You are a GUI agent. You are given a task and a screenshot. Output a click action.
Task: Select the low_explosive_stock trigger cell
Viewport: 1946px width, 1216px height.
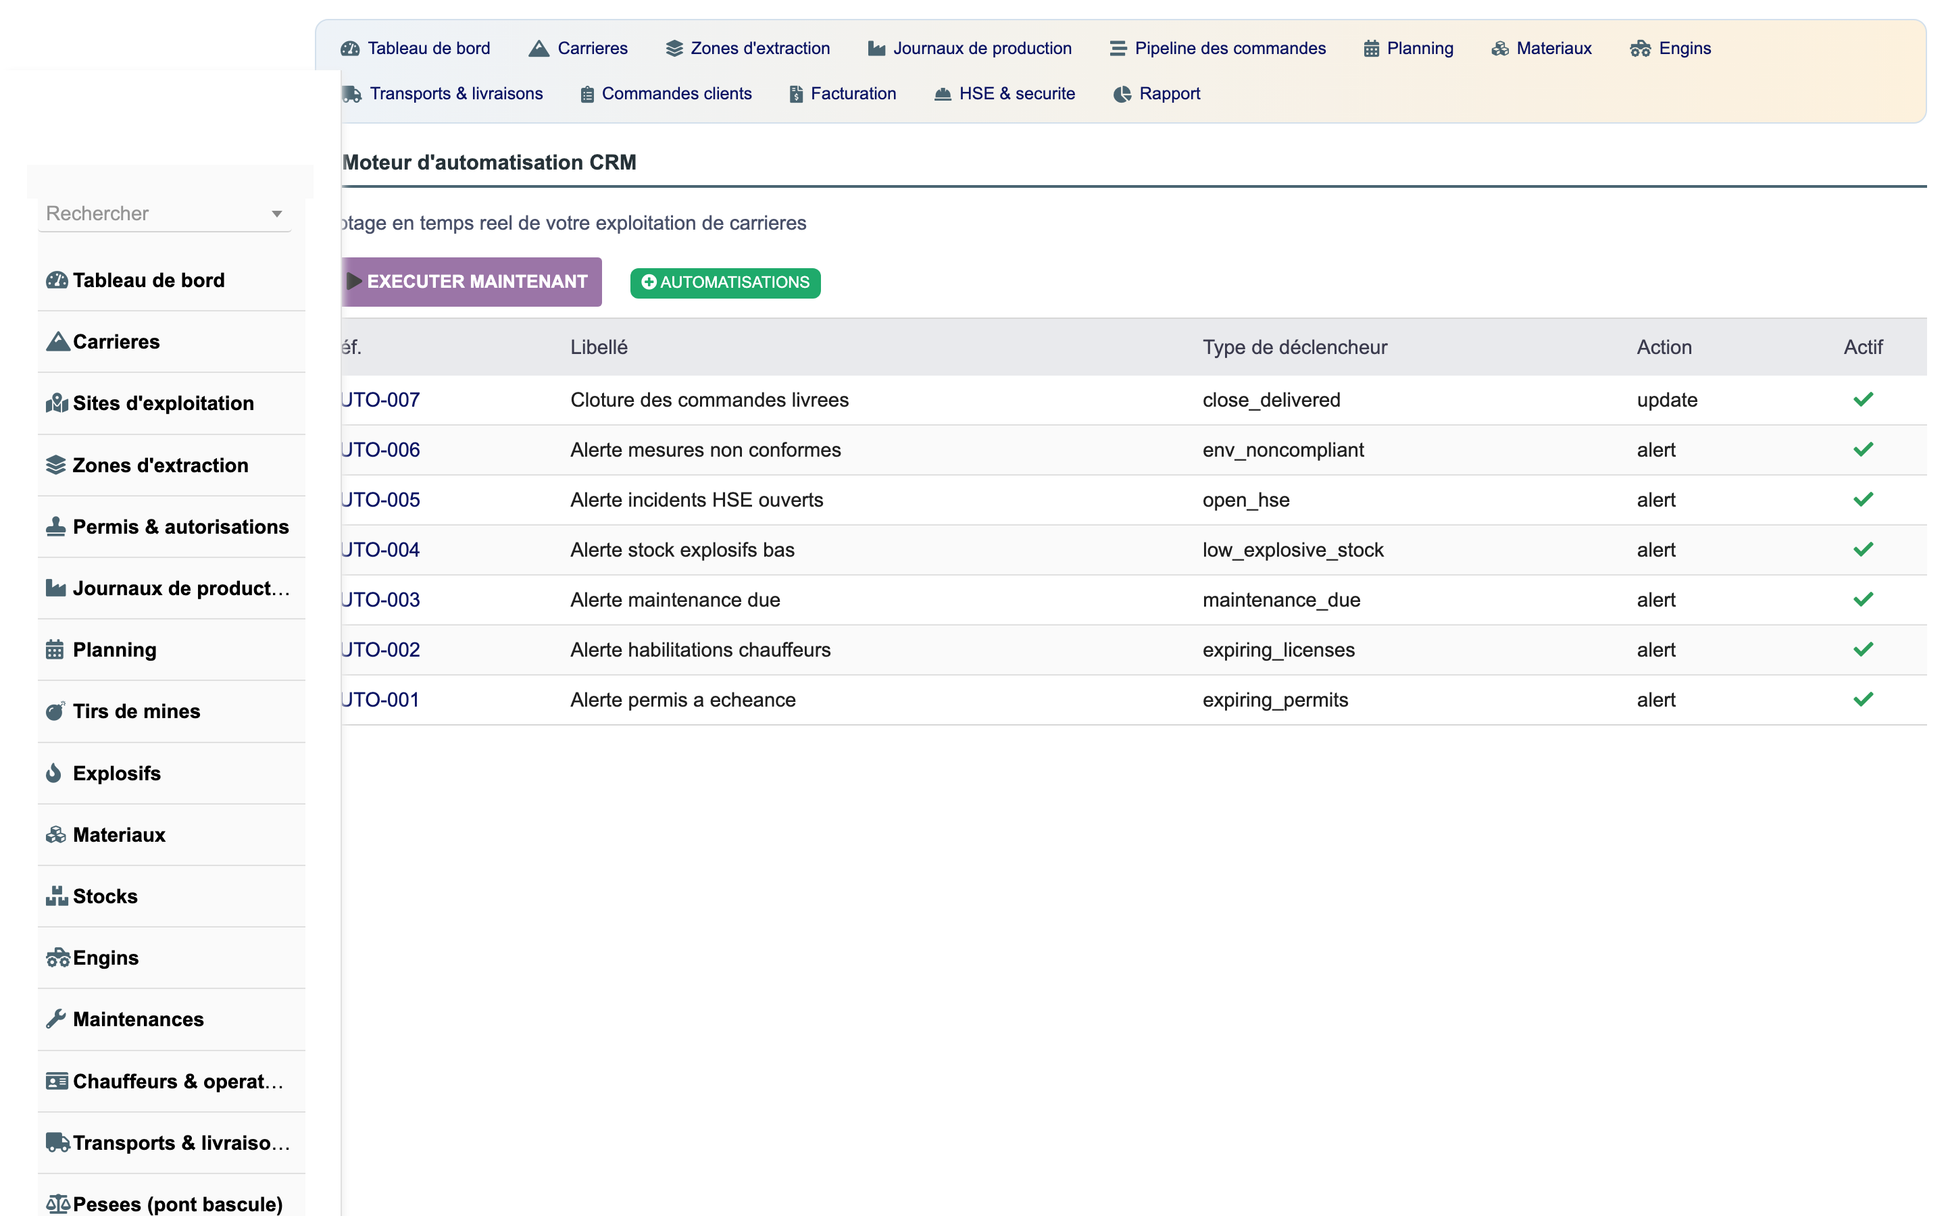coord(1293,550)
